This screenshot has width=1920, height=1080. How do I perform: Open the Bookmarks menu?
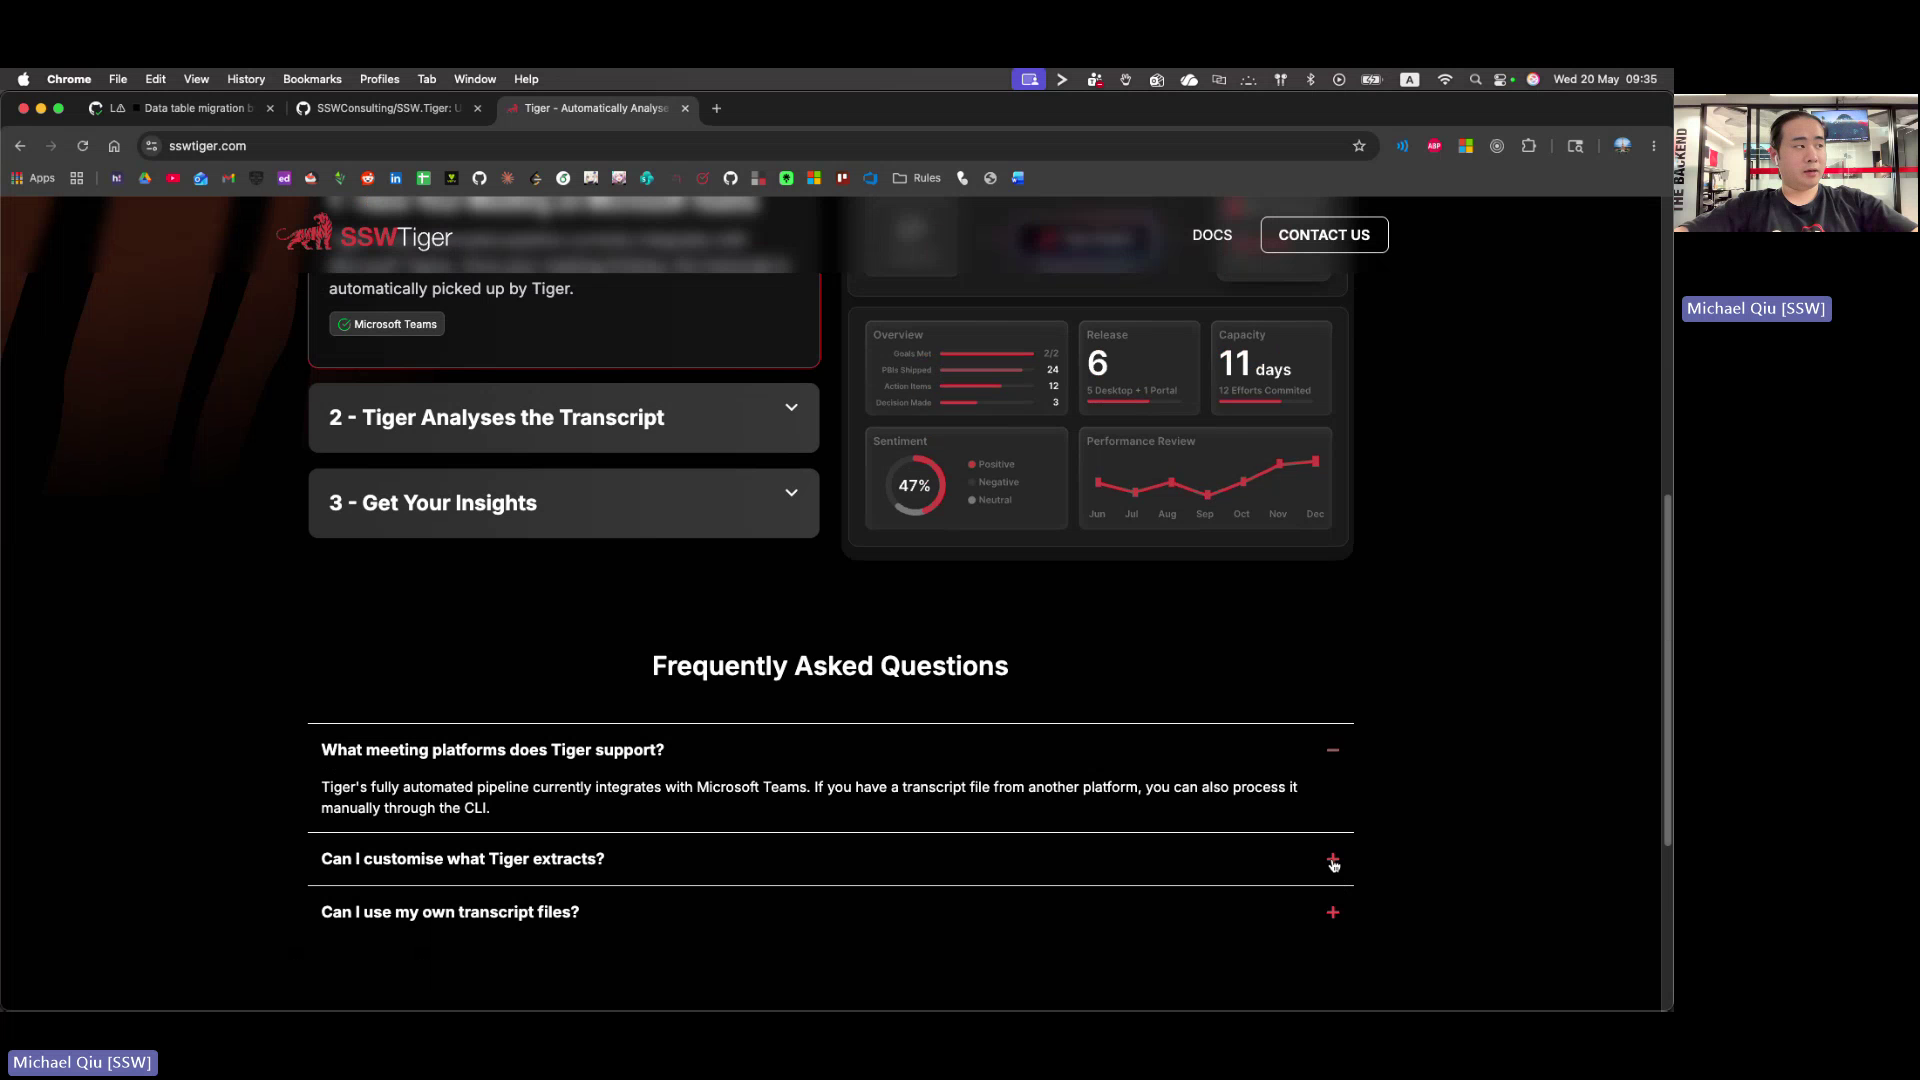pyautogui.click(x=312, y=79)
